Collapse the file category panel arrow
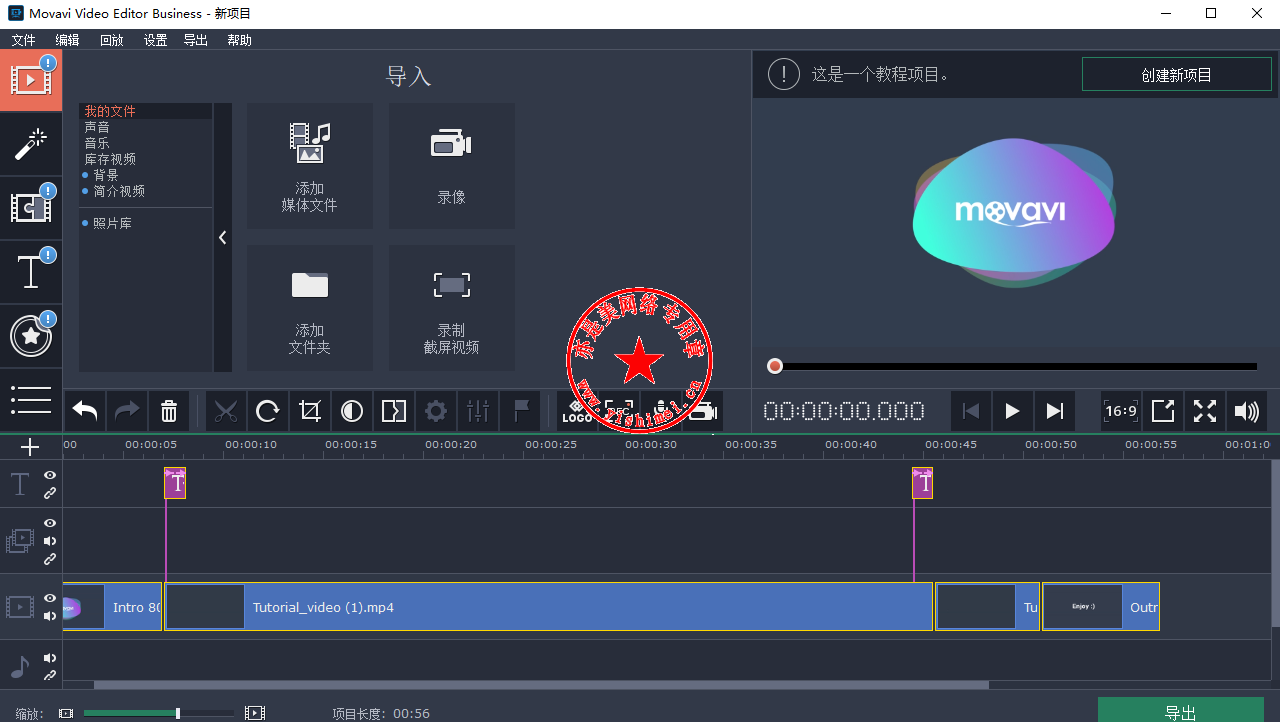 (222, 237)
